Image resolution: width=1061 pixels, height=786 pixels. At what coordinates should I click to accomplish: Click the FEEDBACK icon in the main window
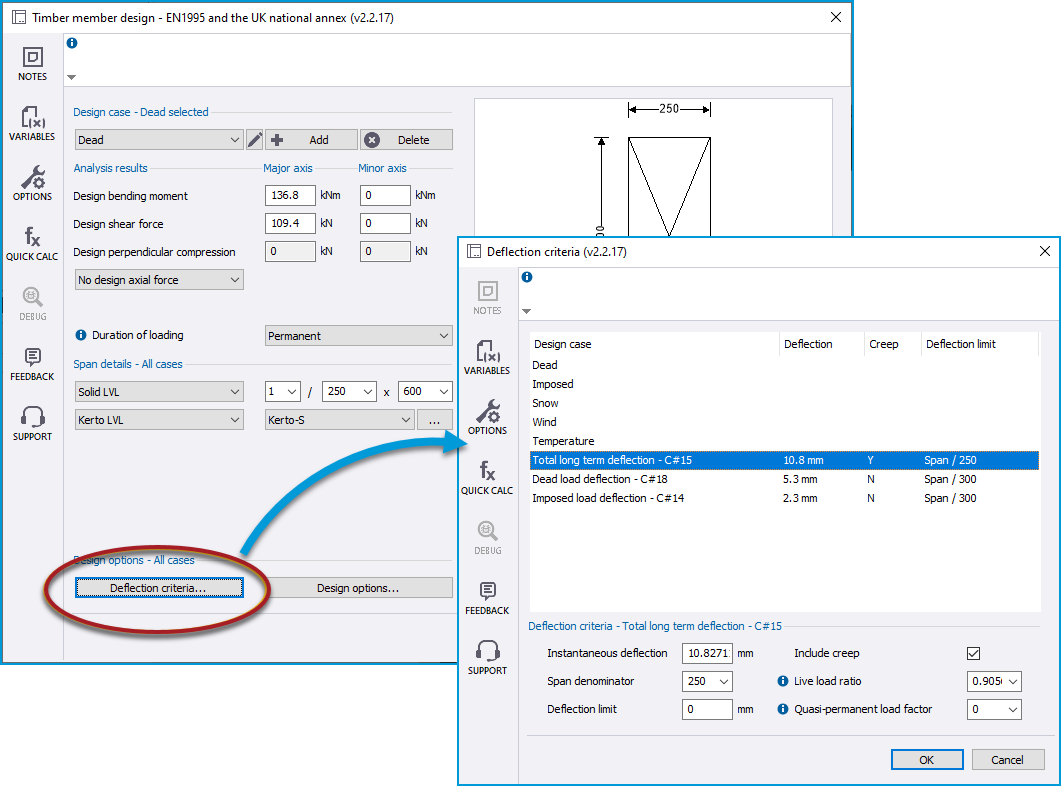pyautogui.click(x=32, y=363)
